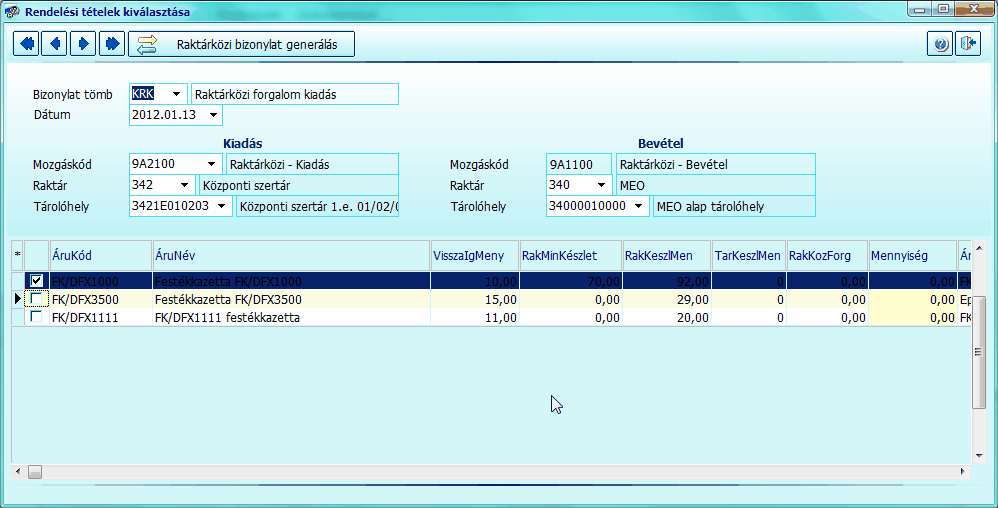This screenshot has width=998, height=508.
Task: Click the vertical scrollbar thumb
Action: click(x=979, y=351)
